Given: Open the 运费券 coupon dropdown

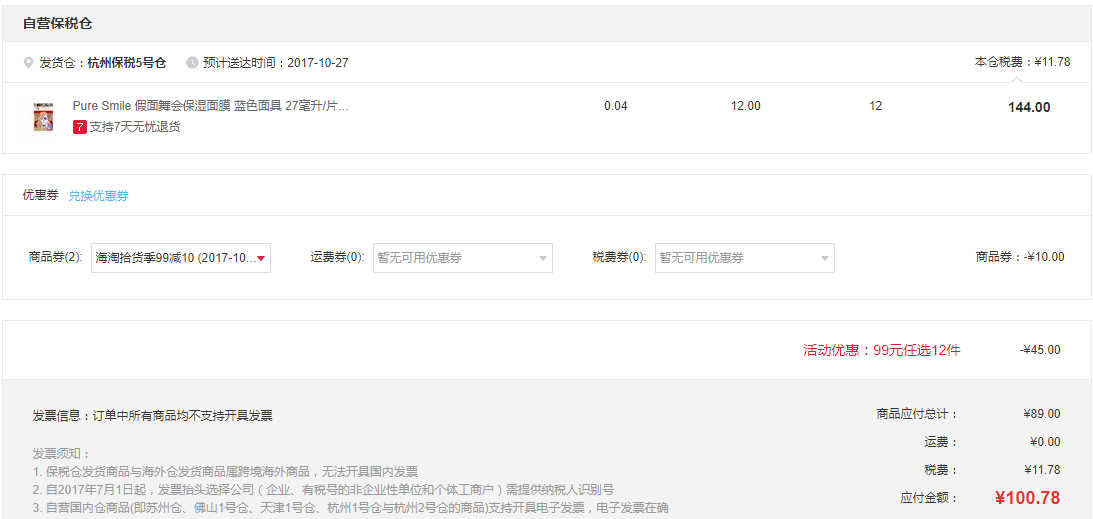Looking at the screenshot, I should coord(463,258).
